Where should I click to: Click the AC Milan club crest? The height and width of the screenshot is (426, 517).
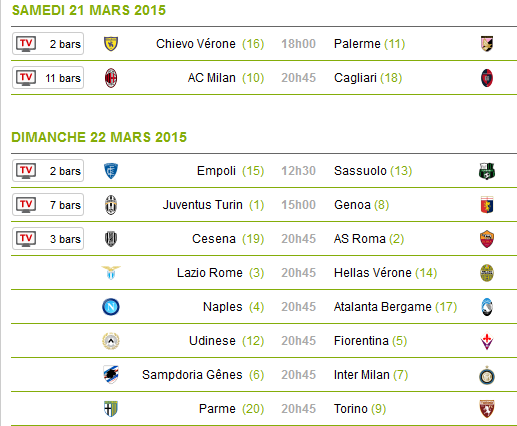111,78
